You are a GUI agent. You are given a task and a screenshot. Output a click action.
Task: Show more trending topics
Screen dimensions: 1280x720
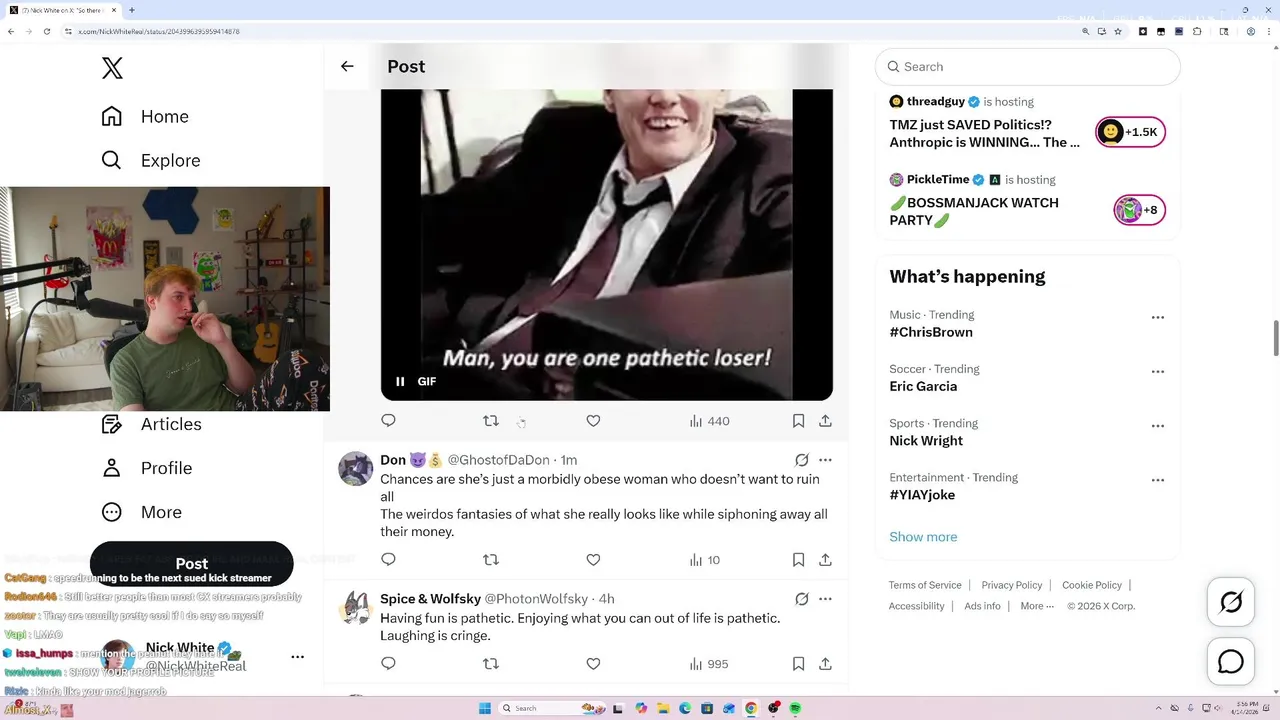[923, 537]
